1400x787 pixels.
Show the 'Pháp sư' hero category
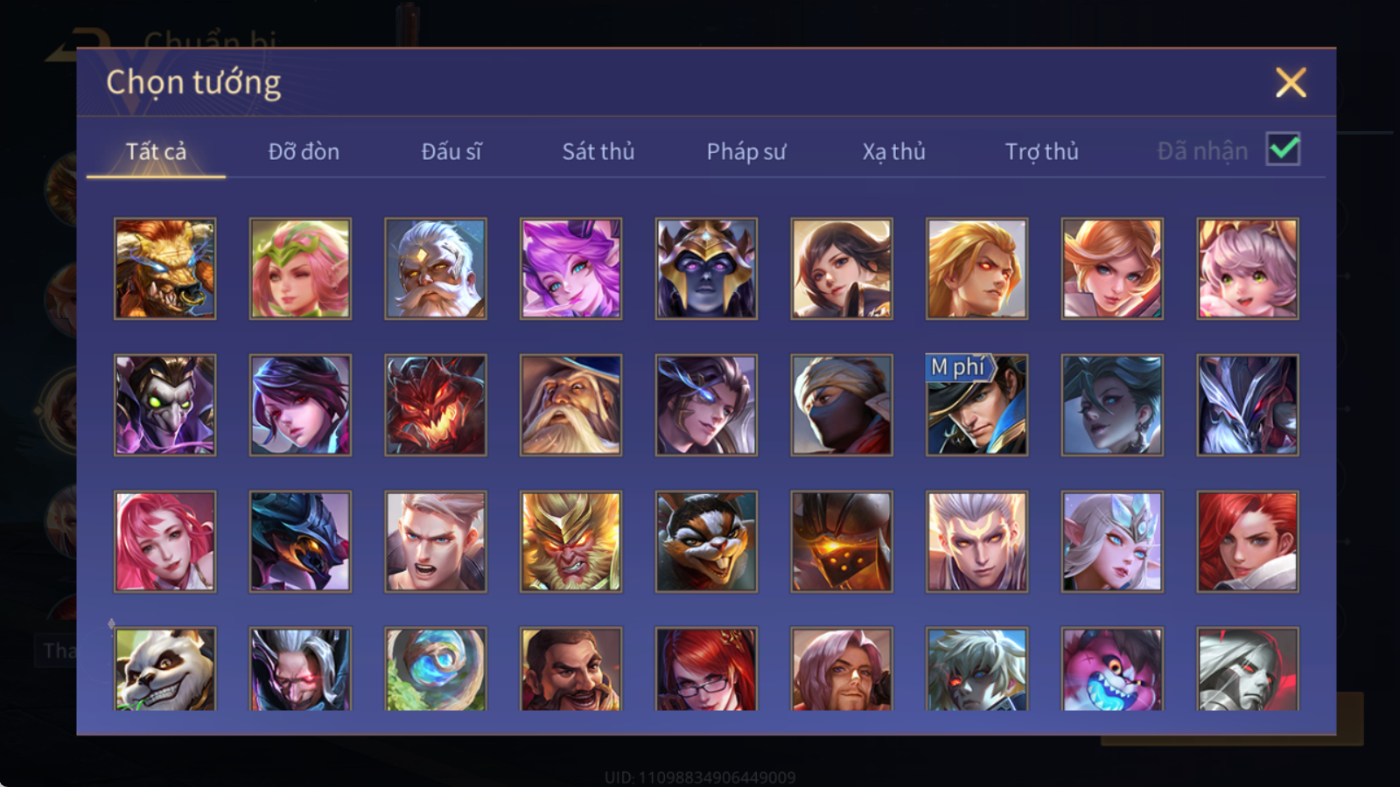tap(746, 151)
